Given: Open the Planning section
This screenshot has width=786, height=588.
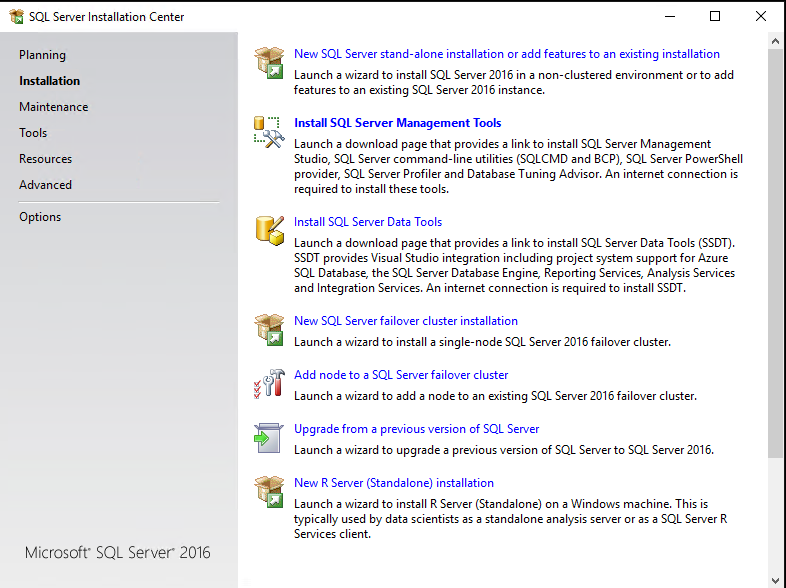Looking at the screenshot, I should (43, 55).
